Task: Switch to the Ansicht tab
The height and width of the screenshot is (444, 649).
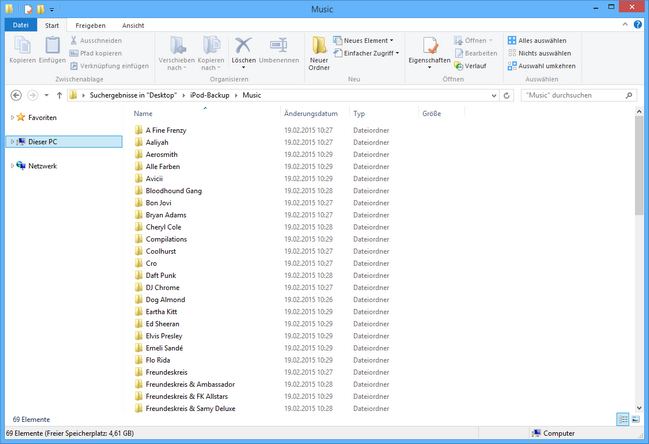Action: pos(132,24)
